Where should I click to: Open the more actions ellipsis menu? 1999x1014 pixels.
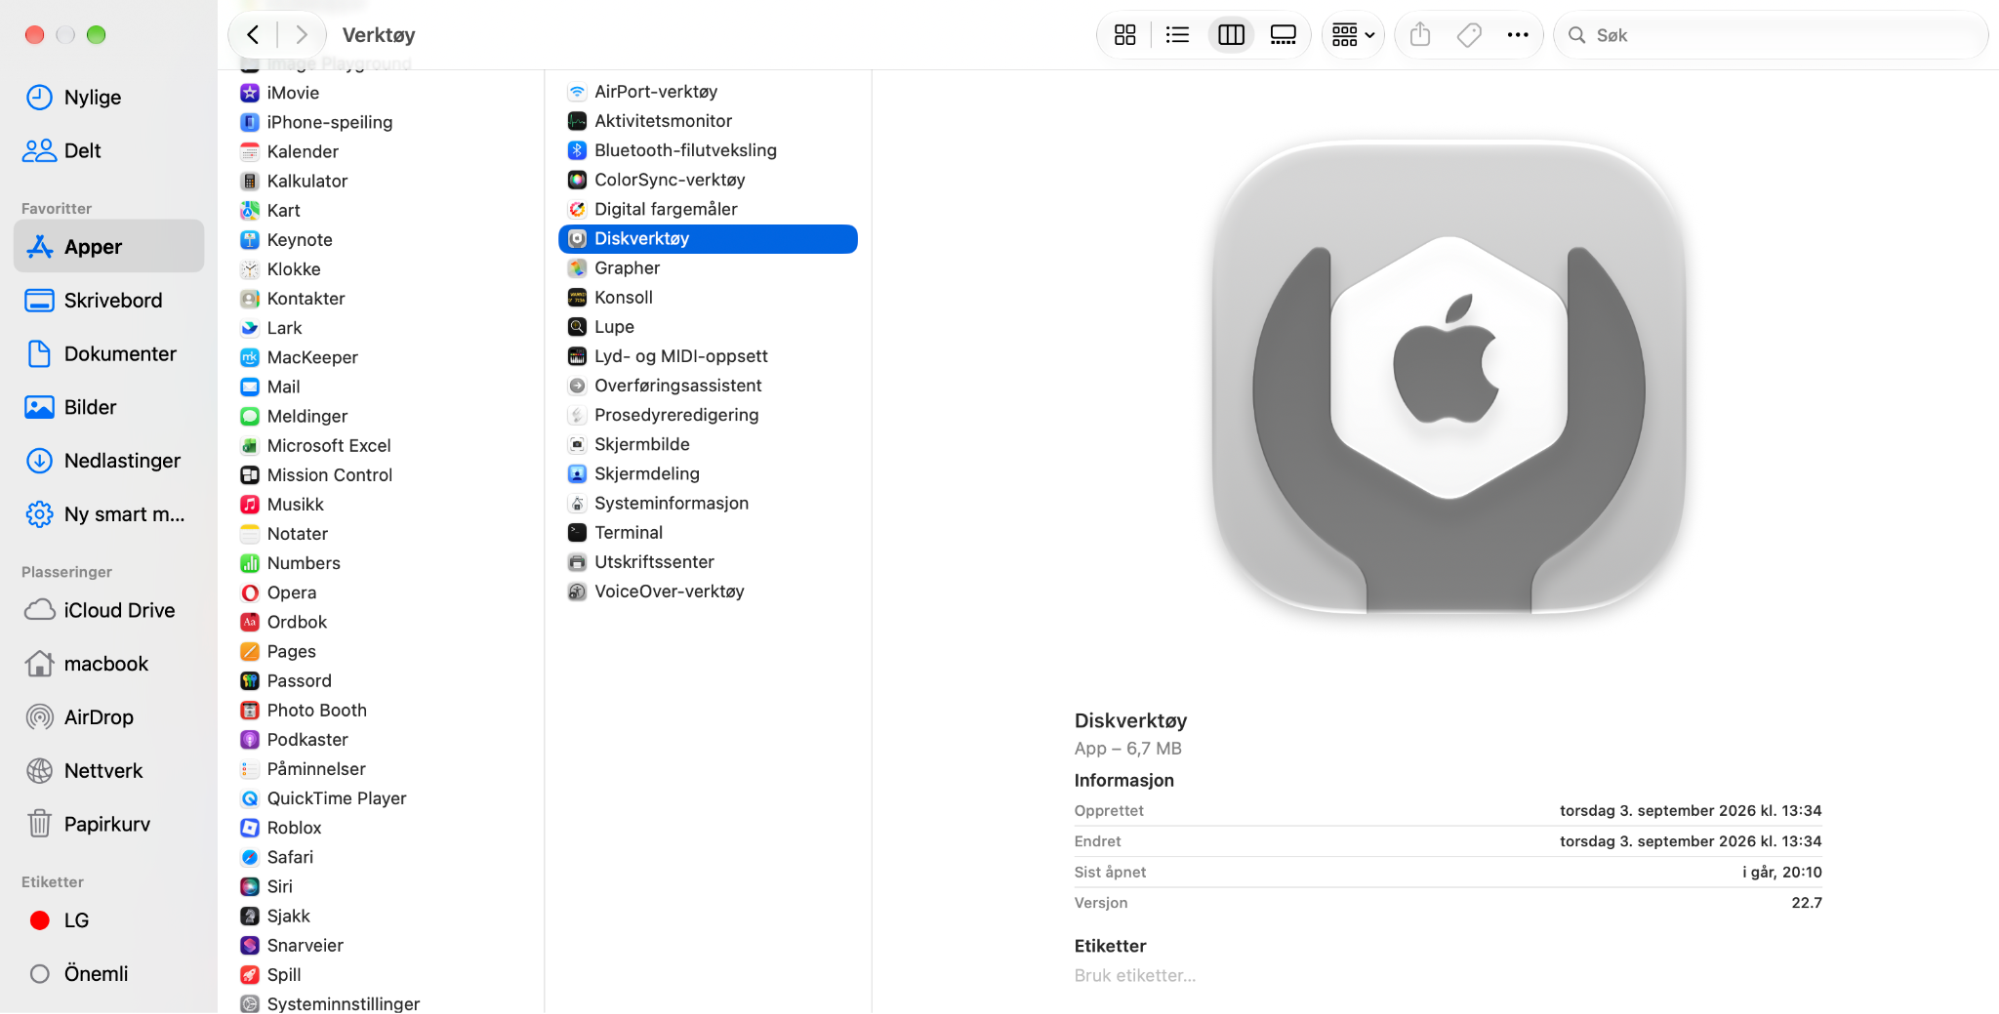[1518, 35]
